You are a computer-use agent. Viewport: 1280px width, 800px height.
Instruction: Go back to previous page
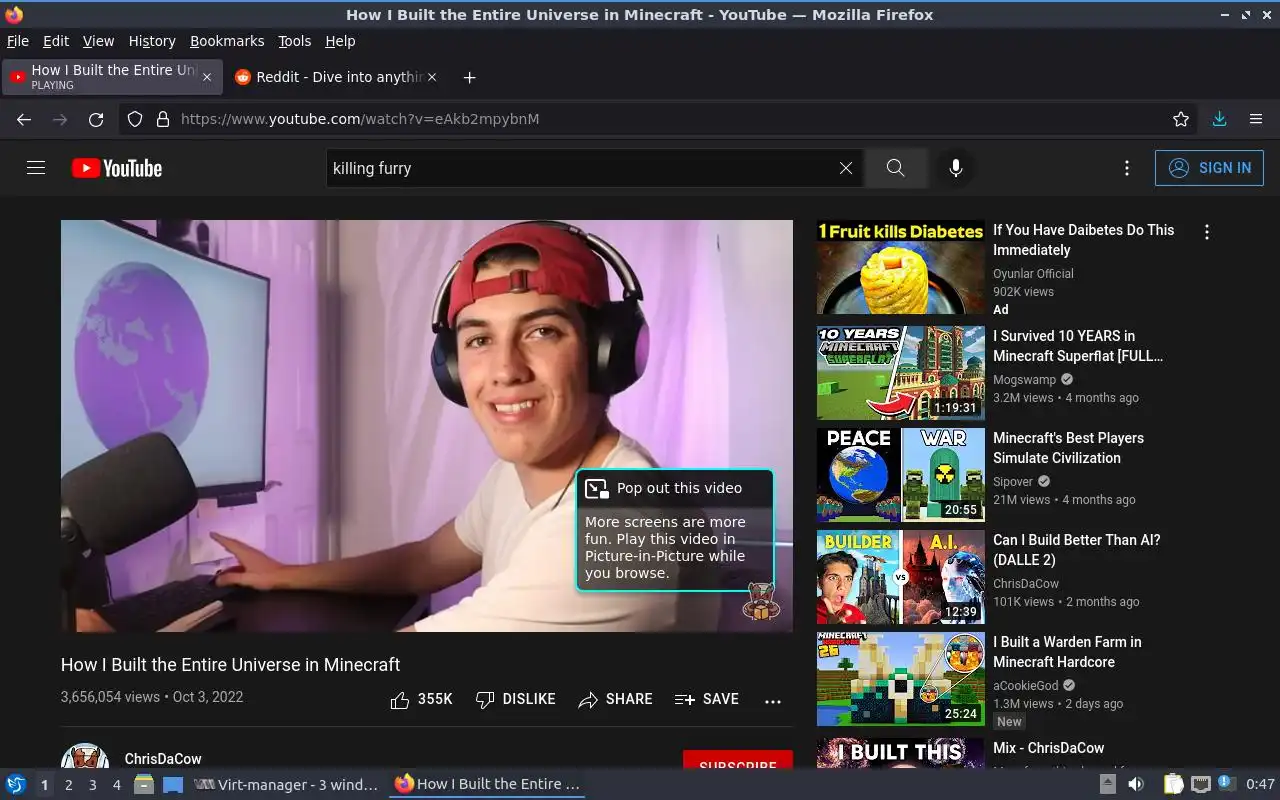(x=24, y=119)
